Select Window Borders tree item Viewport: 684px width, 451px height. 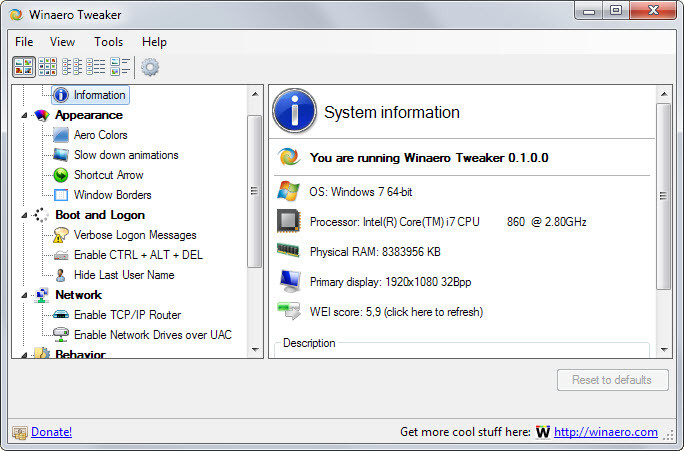point(113,195)
